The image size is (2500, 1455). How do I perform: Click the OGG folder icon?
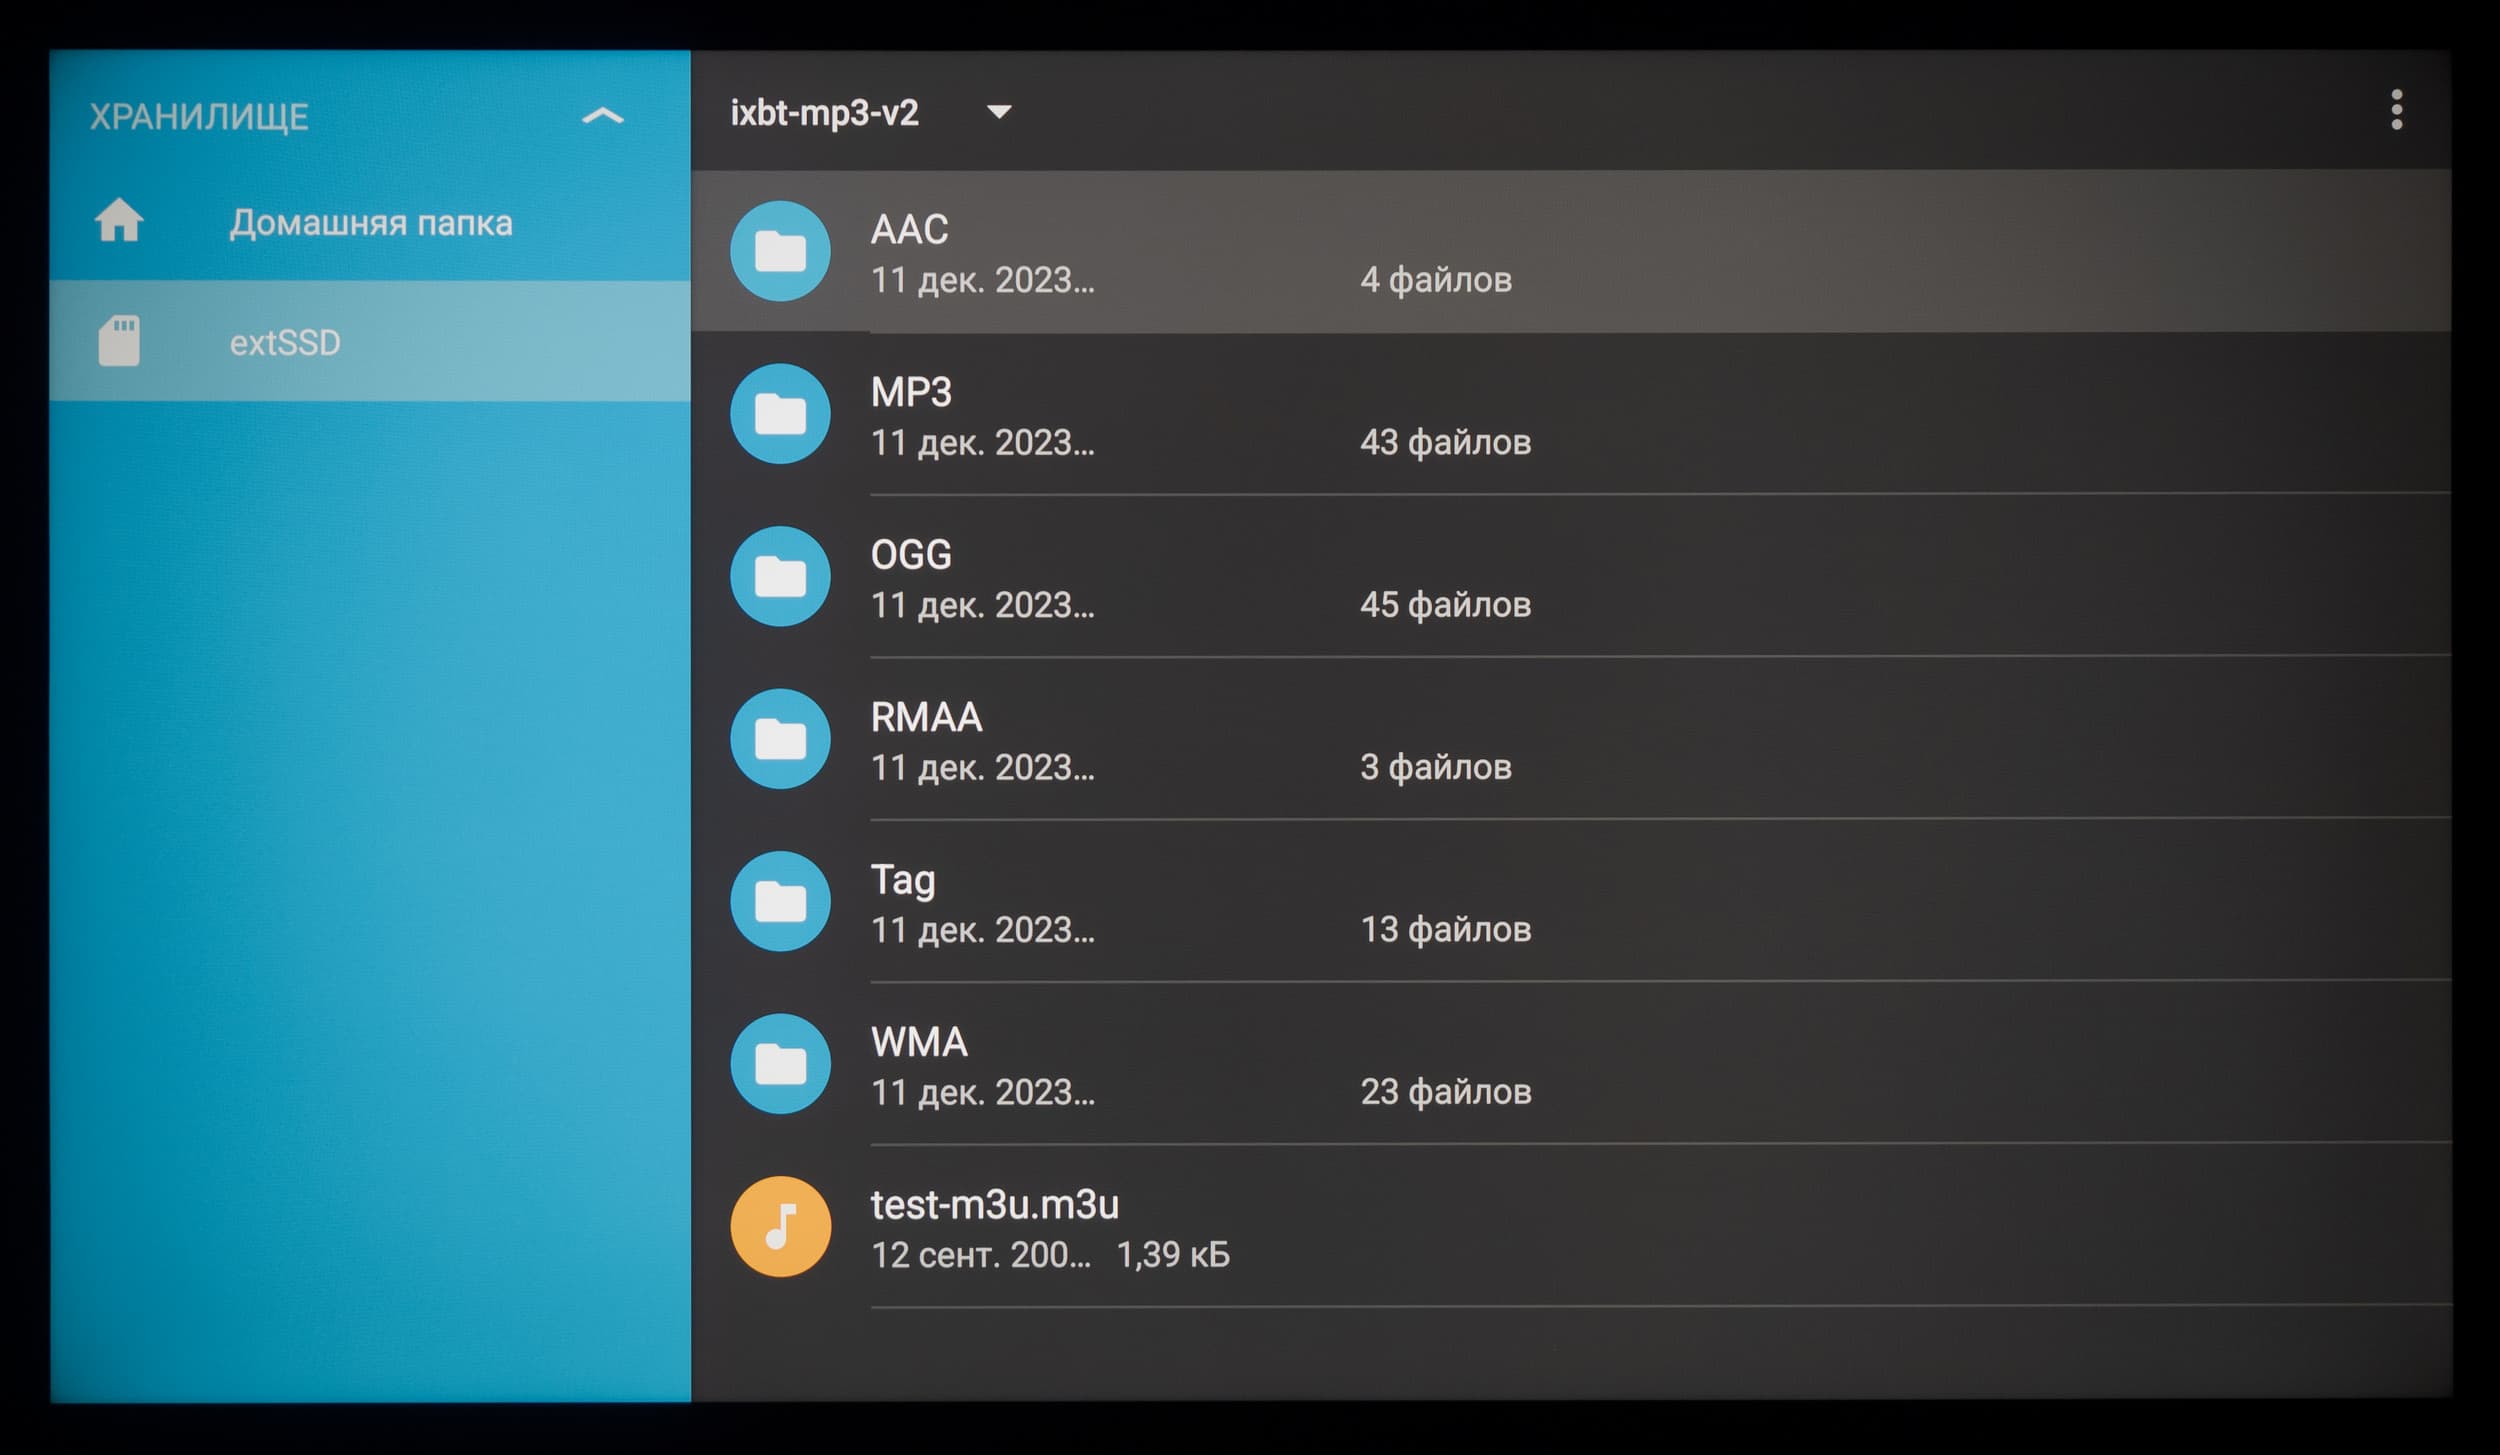coord(780,576)
